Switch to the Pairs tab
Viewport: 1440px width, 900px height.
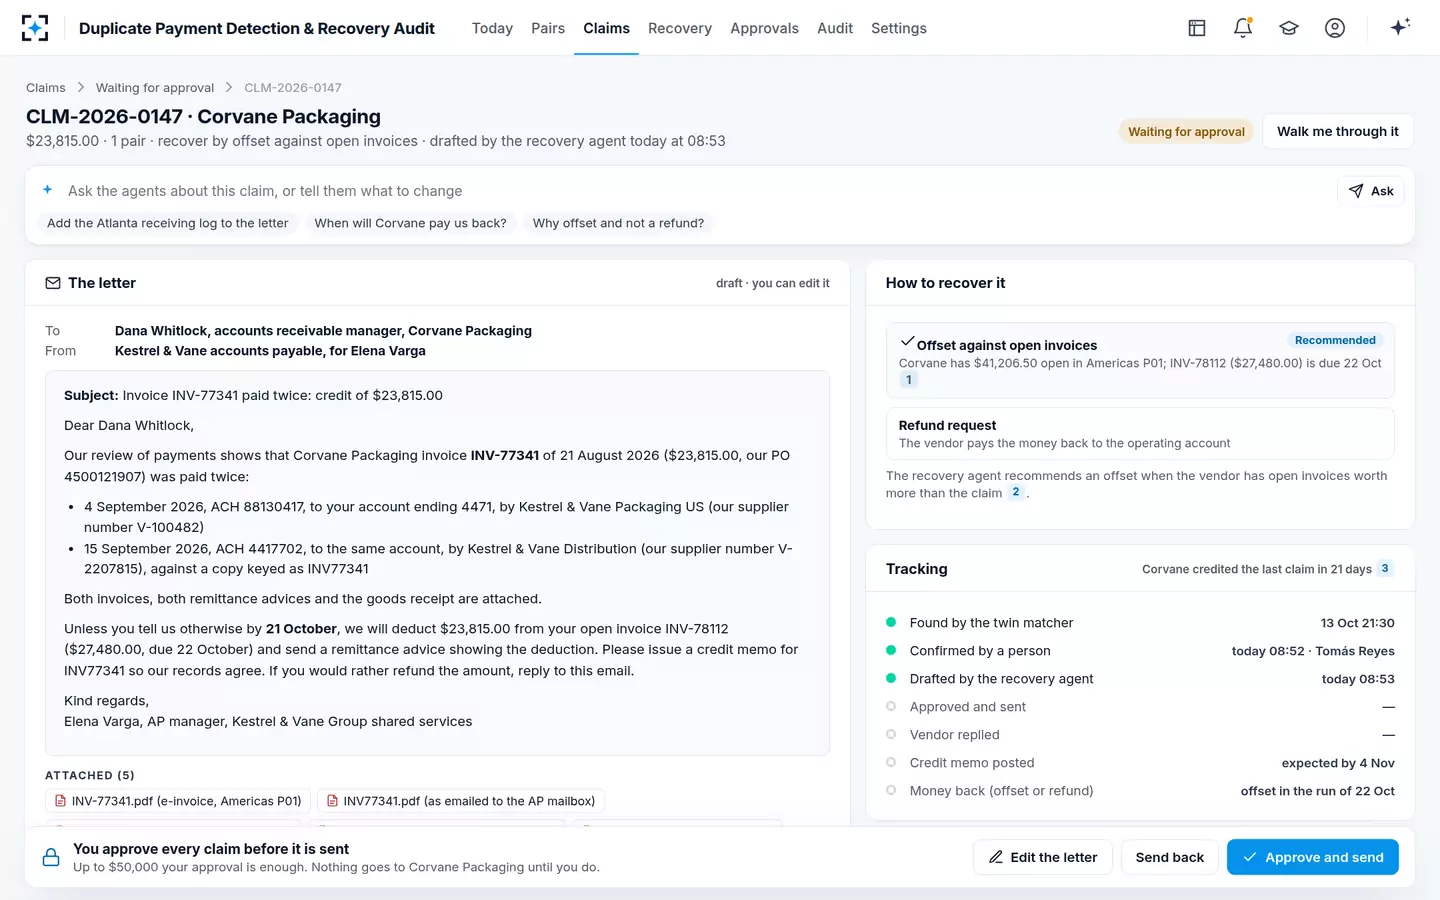pyautogui.click(x=548, y=28)
